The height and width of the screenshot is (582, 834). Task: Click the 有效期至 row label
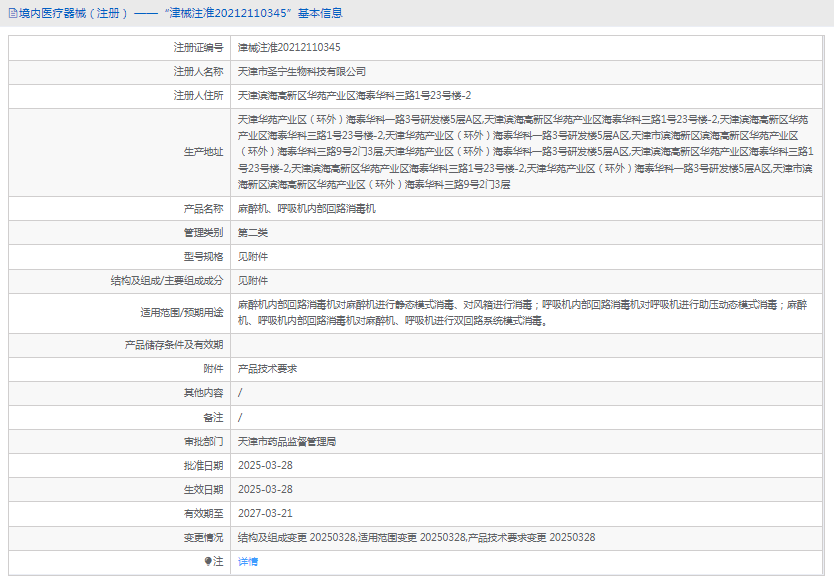tap(203, 513)
